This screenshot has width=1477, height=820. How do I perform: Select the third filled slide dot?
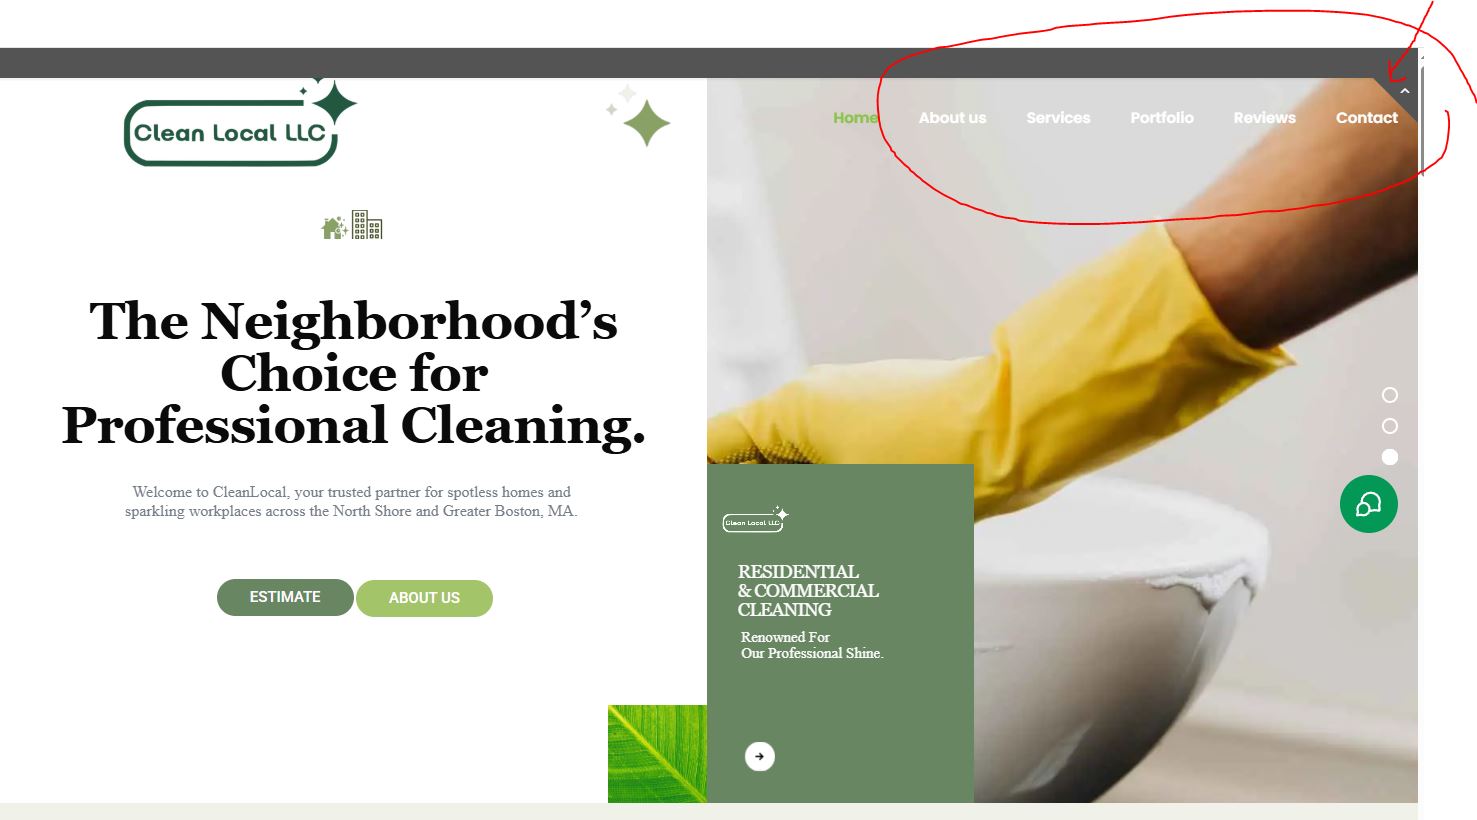tap(1390, 457)
